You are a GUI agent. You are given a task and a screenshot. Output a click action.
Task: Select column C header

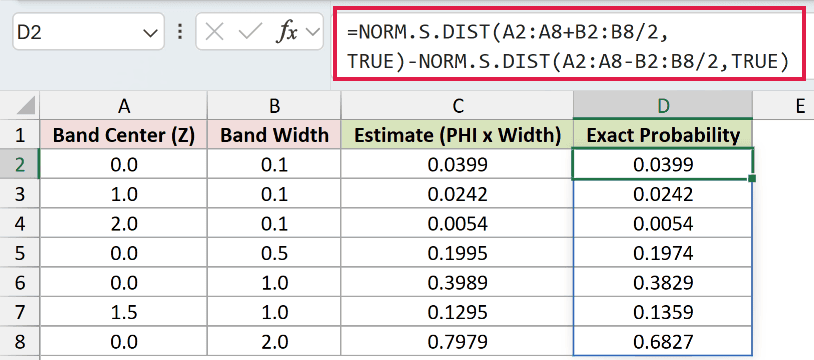(x=457, y=105)
